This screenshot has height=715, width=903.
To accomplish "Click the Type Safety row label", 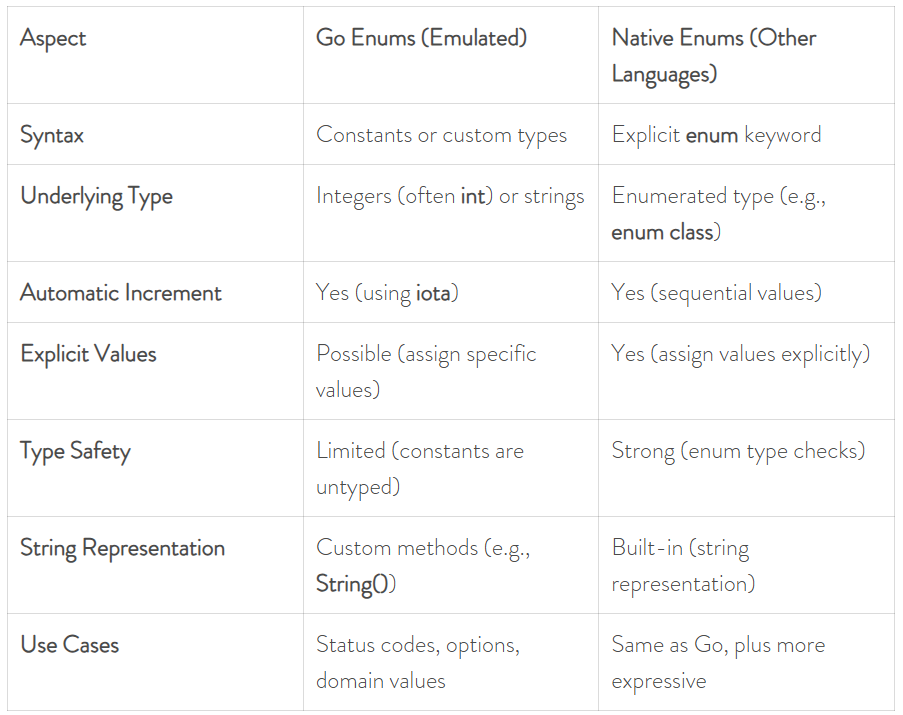I will [x=155, y=467].
